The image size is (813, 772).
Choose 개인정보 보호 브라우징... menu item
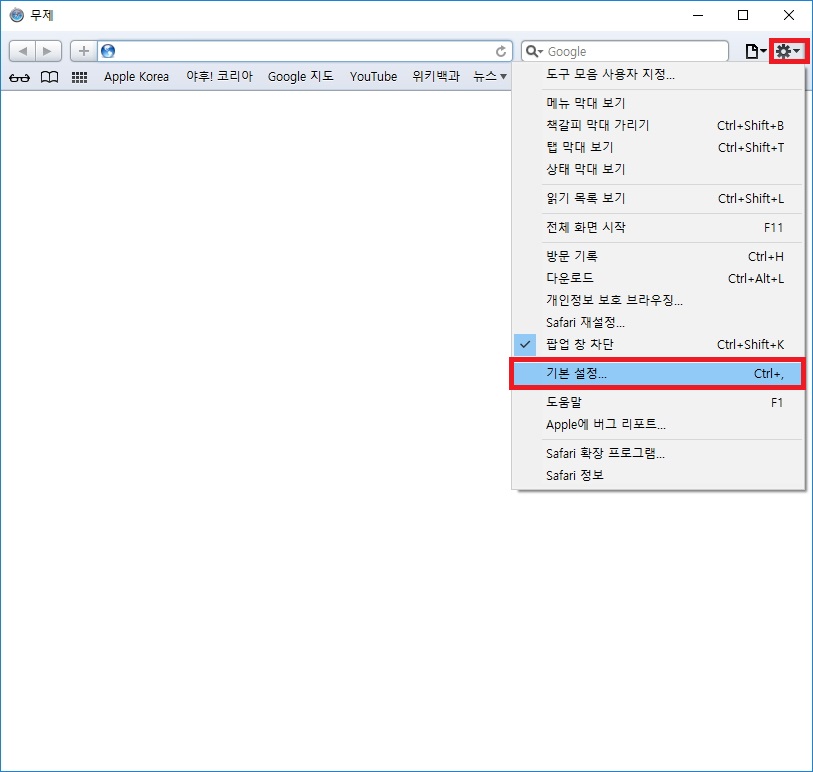point(658,300)
